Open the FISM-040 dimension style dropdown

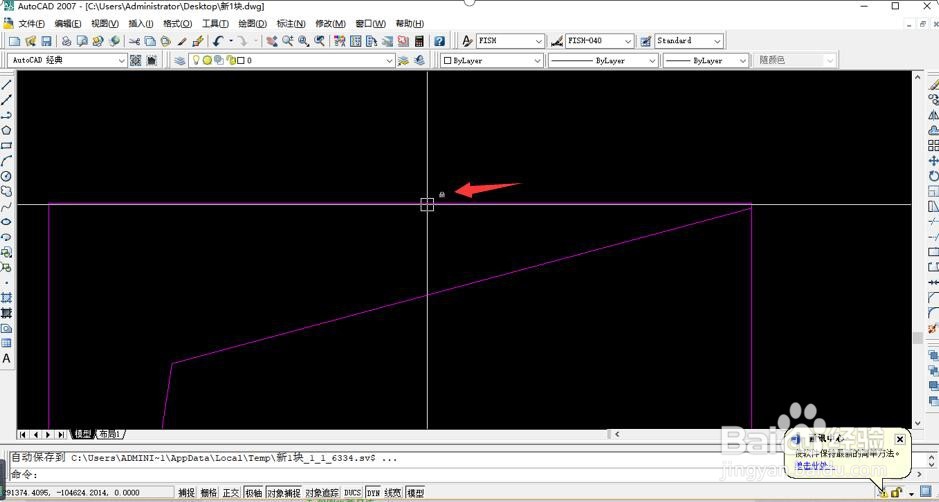[628, 41]
